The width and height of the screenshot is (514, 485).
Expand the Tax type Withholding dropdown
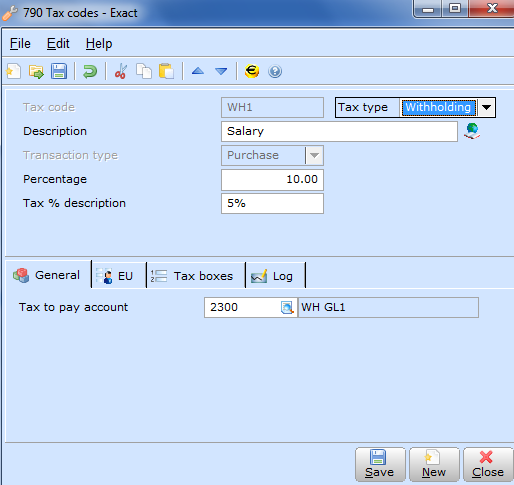(x=486, y=107)
